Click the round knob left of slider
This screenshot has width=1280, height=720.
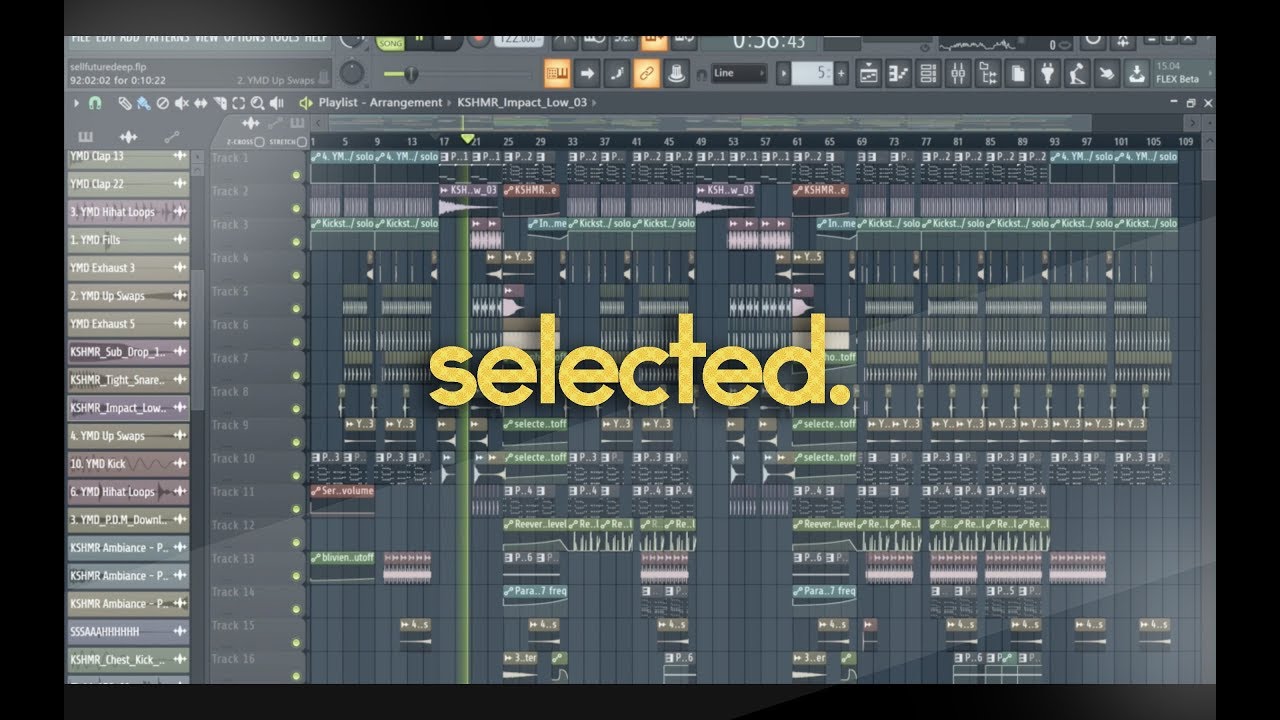pos(352,73)
